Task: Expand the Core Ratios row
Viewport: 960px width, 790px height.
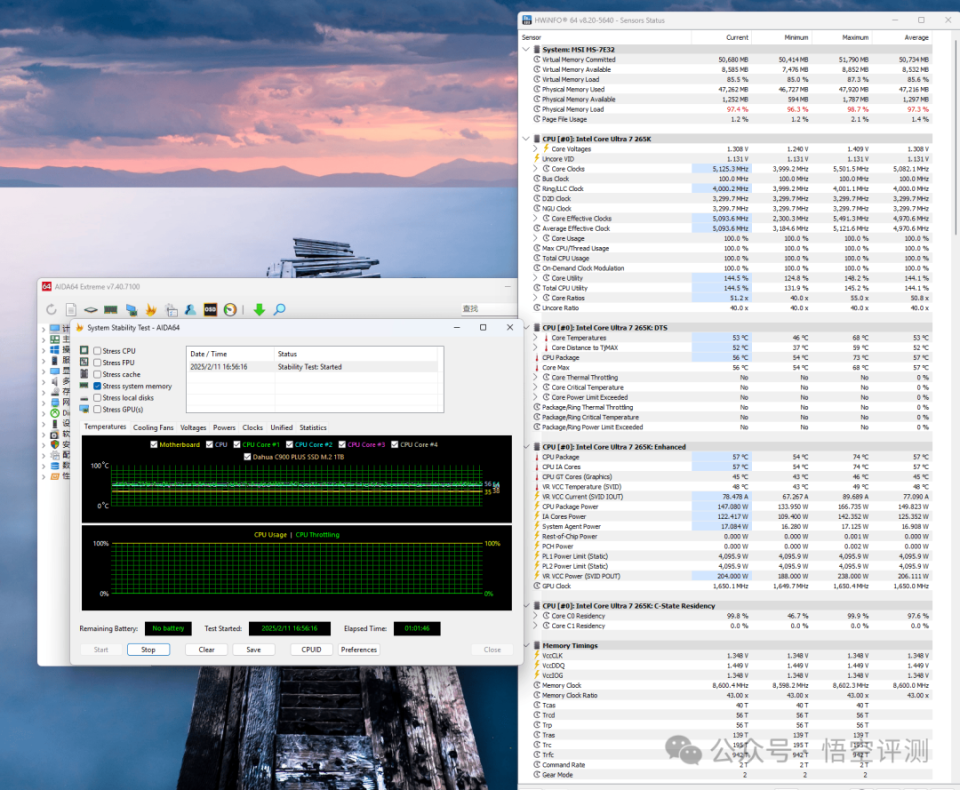Action: tap(536, 298)
